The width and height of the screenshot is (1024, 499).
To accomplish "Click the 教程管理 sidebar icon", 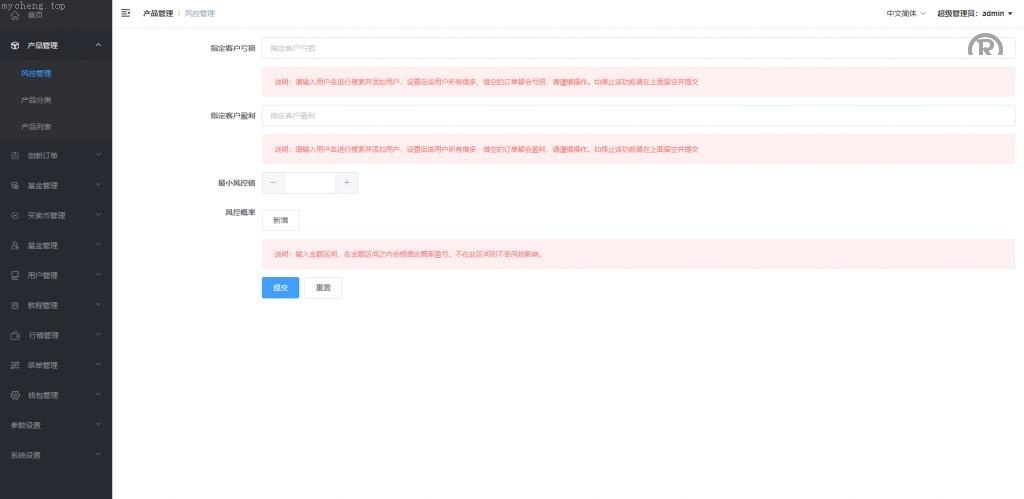I will [x=15, y=305].
